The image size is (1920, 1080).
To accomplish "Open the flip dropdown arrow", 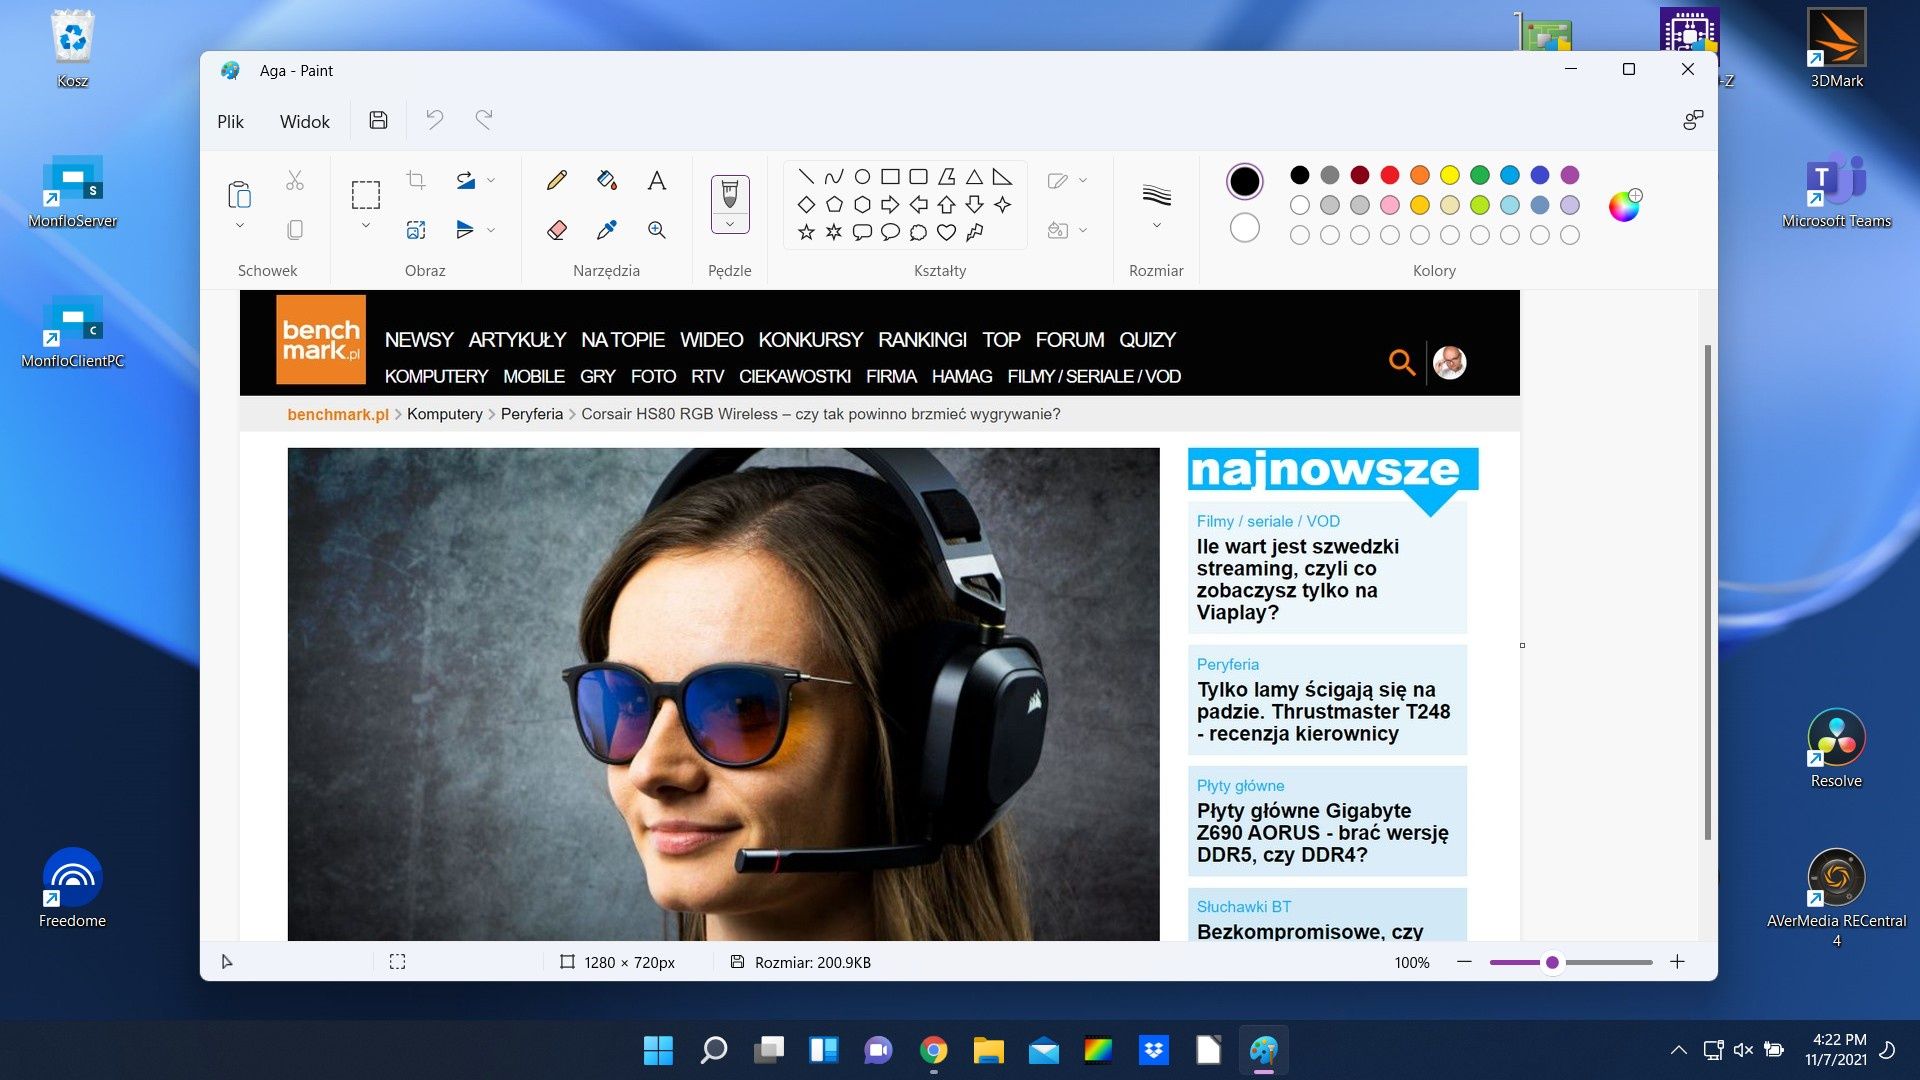I will pos(491,230).
